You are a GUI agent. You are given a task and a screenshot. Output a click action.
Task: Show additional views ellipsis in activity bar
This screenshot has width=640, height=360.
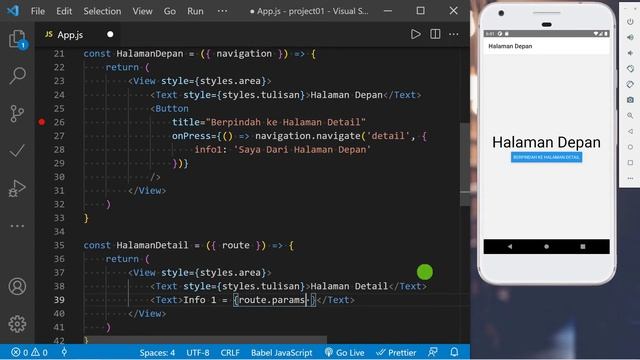click(x=17, y=226)
